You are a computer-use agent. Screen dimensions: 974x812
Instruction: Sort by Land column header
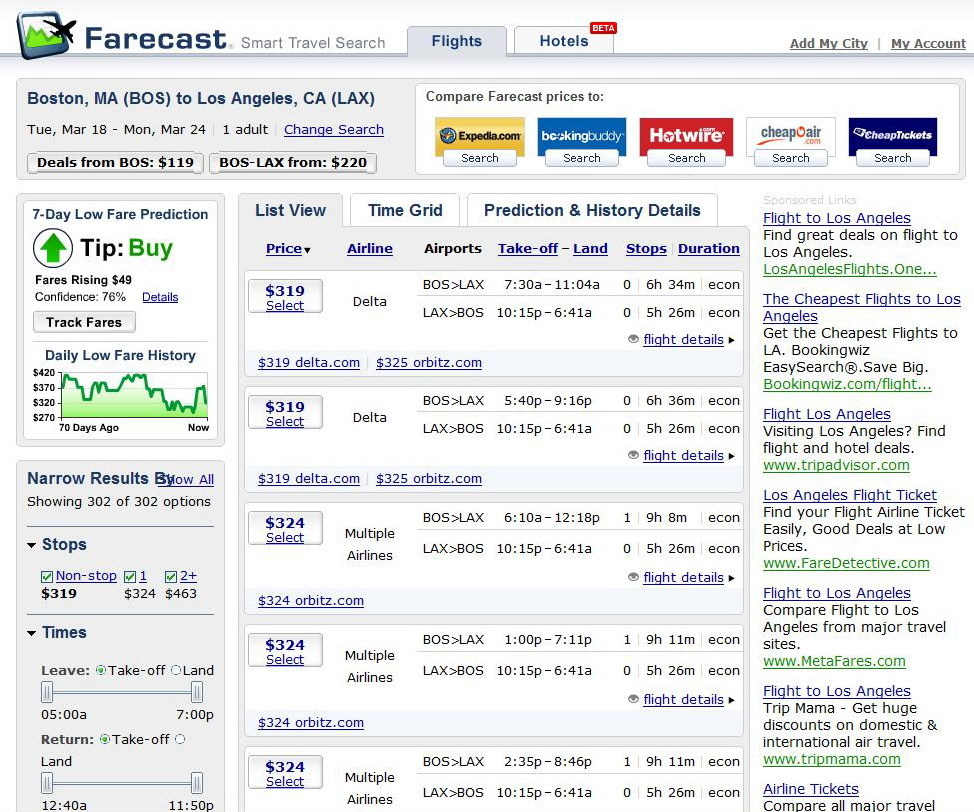[x=590, y=249]
